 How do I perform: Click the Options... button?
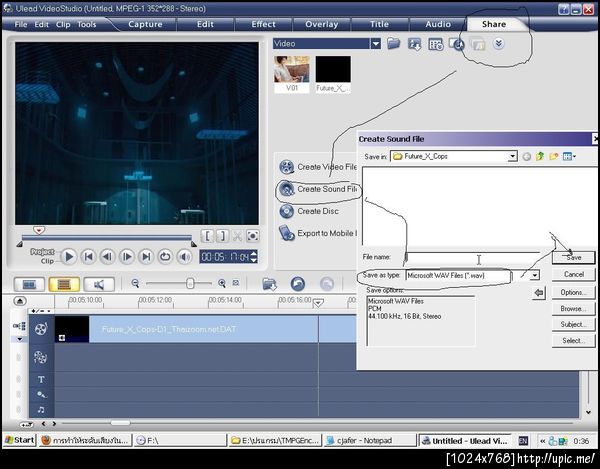(x=573, y=293)
